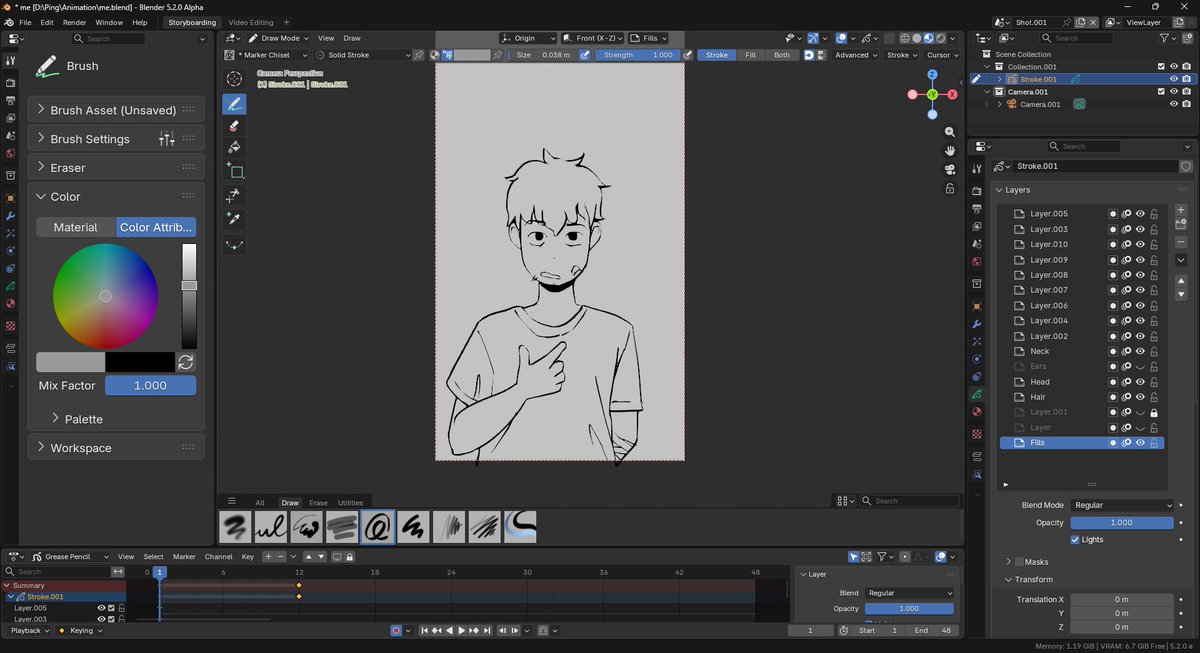This screenshot has height=653, width=1200.
Task: Hide Layer.005 in the Layers list
Action: [x=1139, y=214]
